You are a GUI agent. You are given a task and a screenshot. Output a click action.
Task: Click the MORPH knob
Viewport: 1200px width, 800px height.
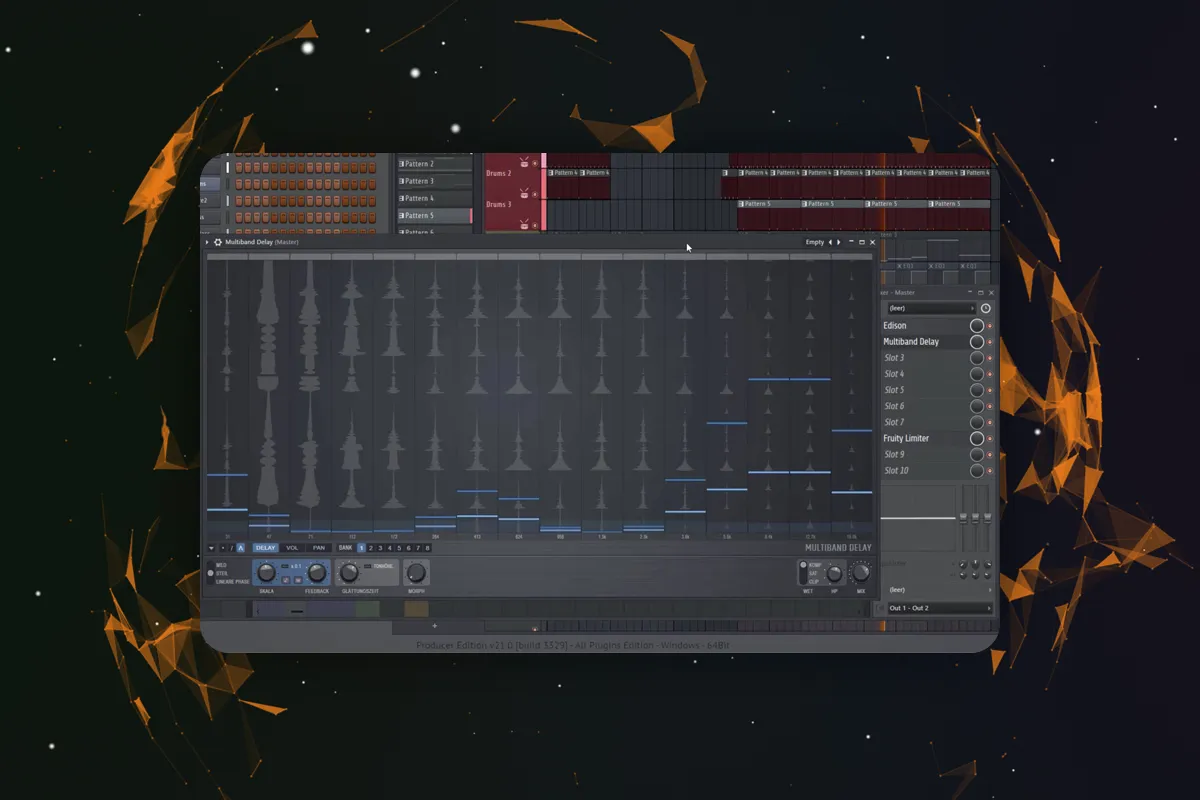pos(417,573)
